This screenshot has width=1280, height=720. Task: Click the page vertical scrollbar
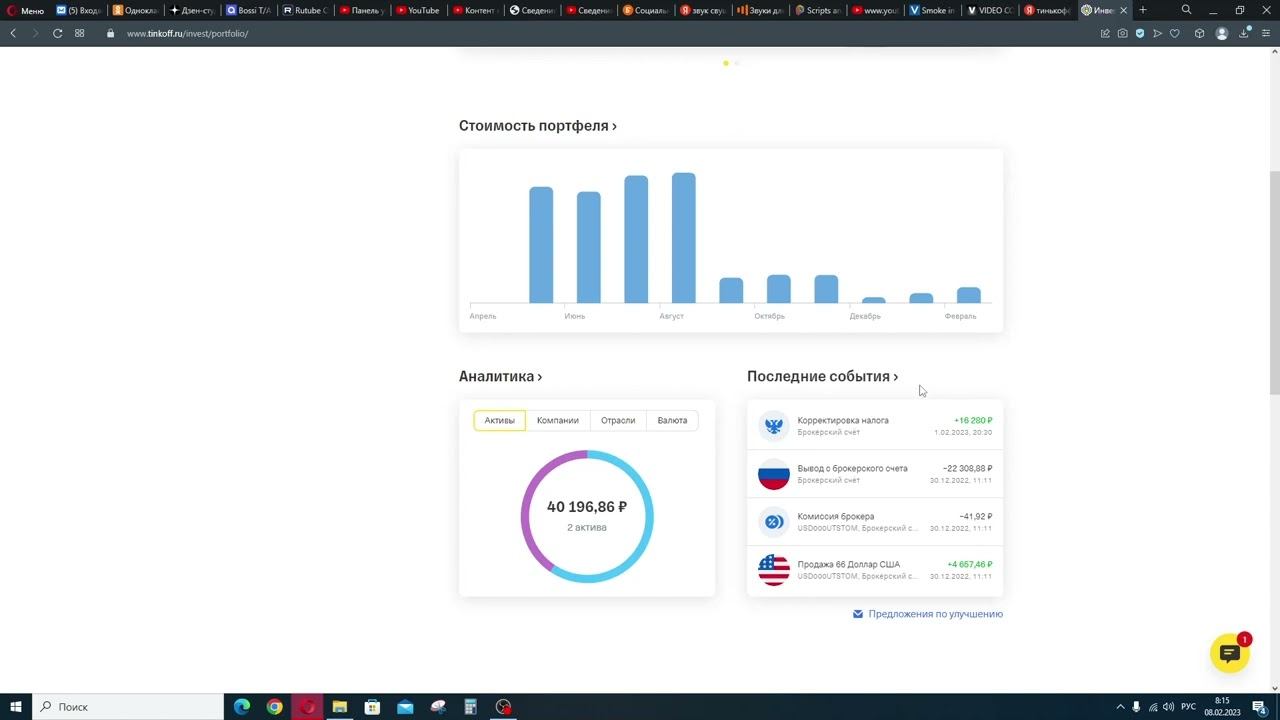(x=1274, y=283)
